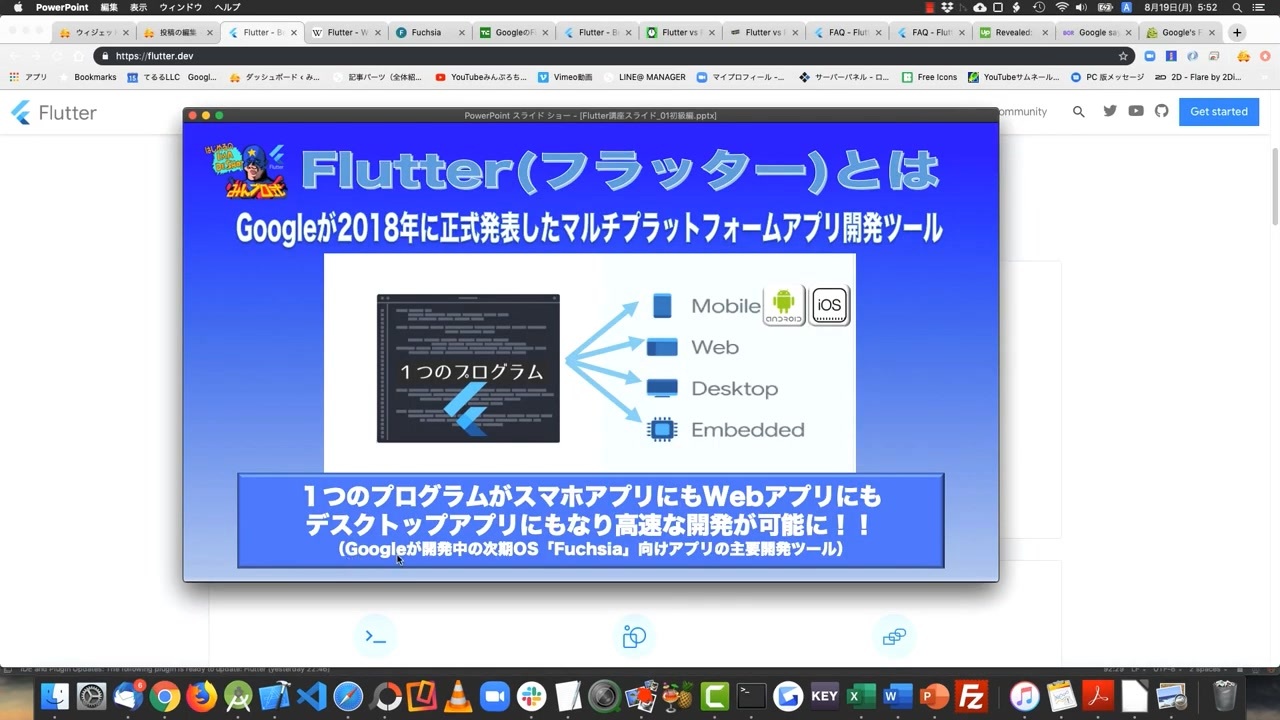This screenshot has width=1280, height=720.
Task: Launch VLC media player from the dock
Action: (x=458, y=695)
